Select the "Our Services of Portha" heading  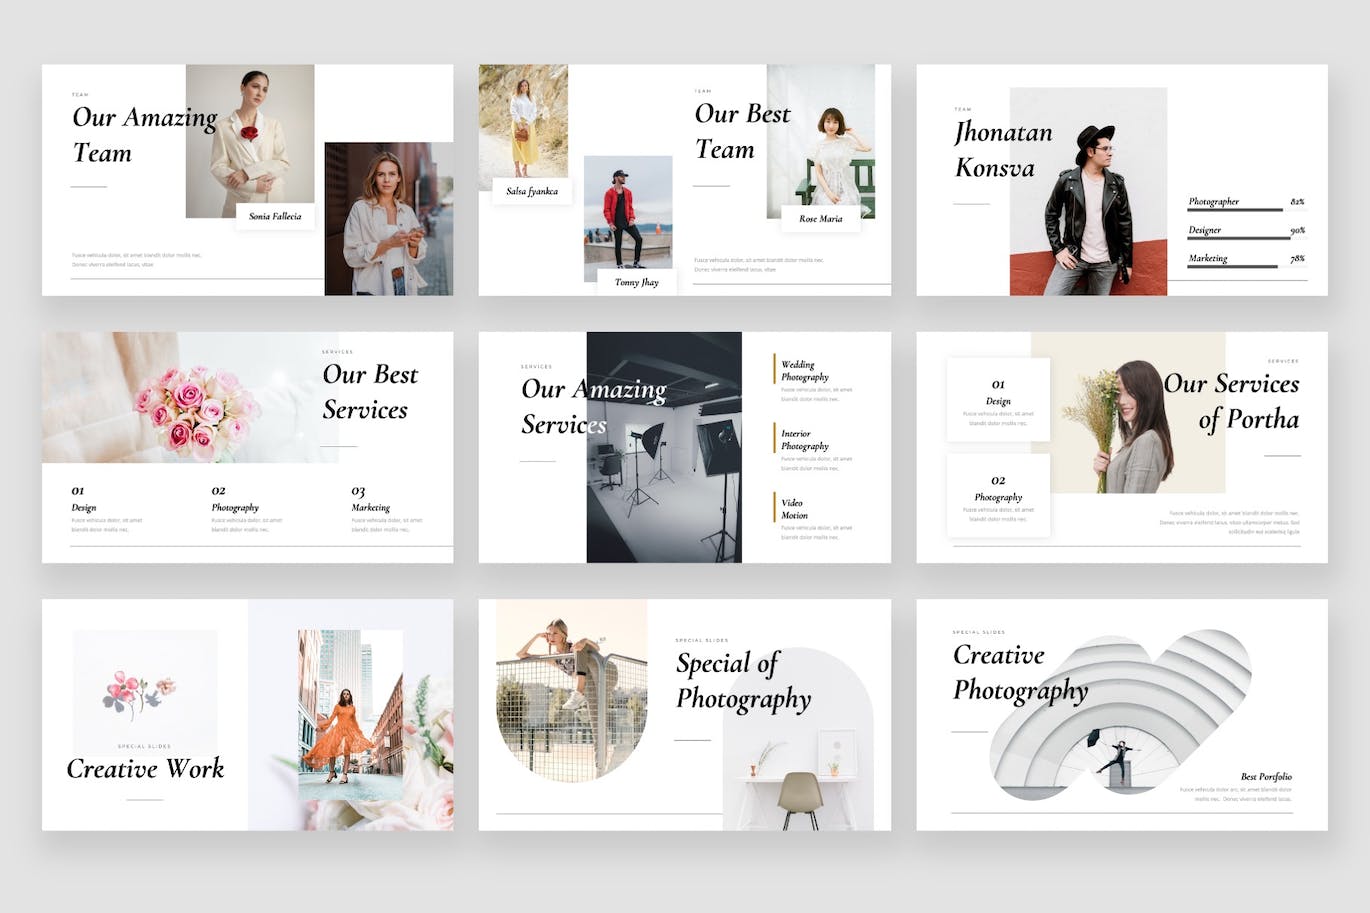(x=1231, y=401)
